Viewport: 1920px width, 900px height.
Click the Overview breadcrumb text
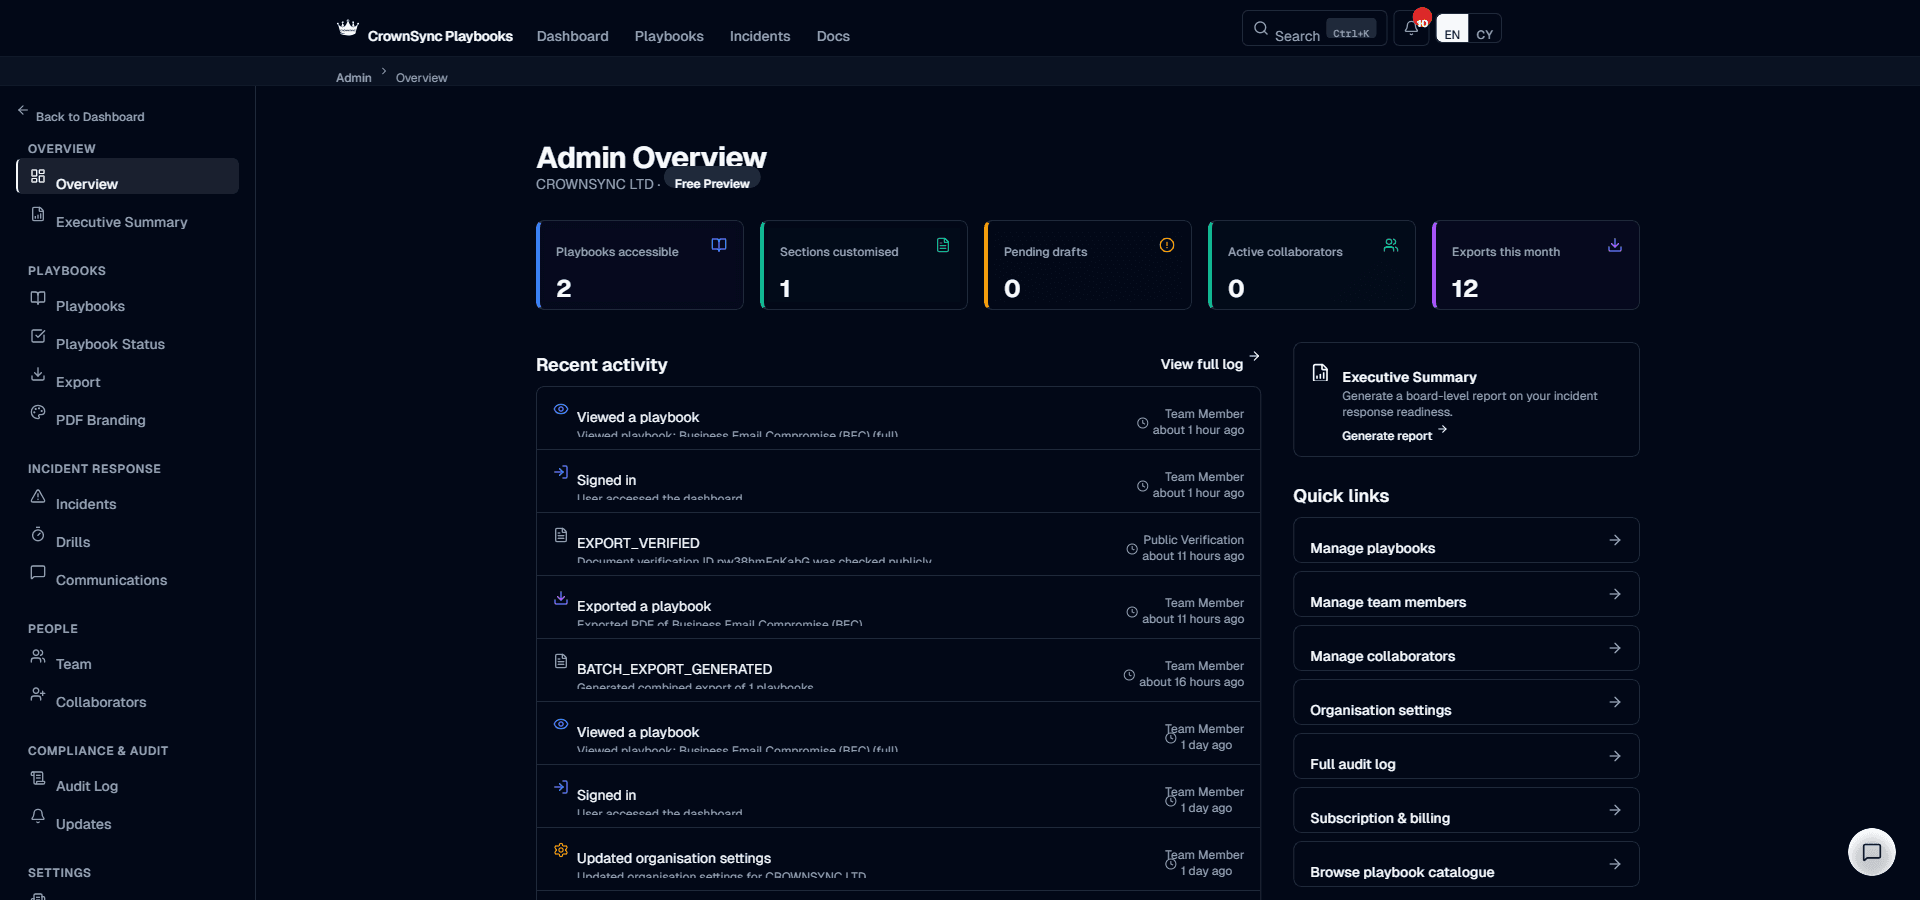(x=421, y=78)
